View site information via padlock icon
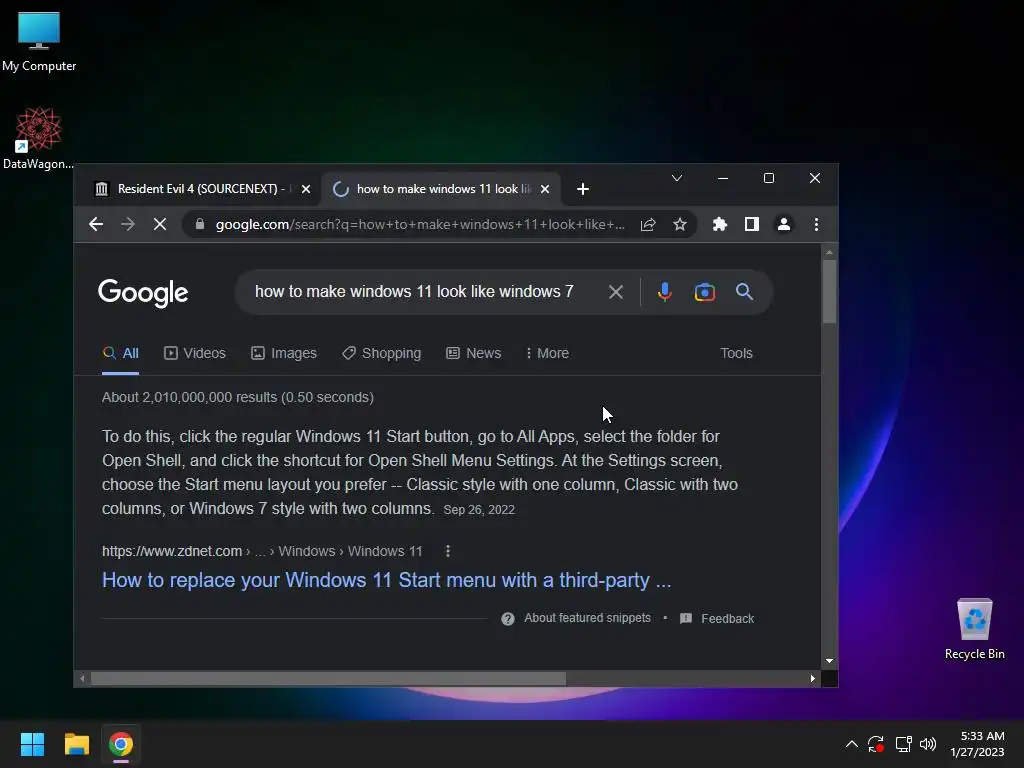 tap(200, 224)
